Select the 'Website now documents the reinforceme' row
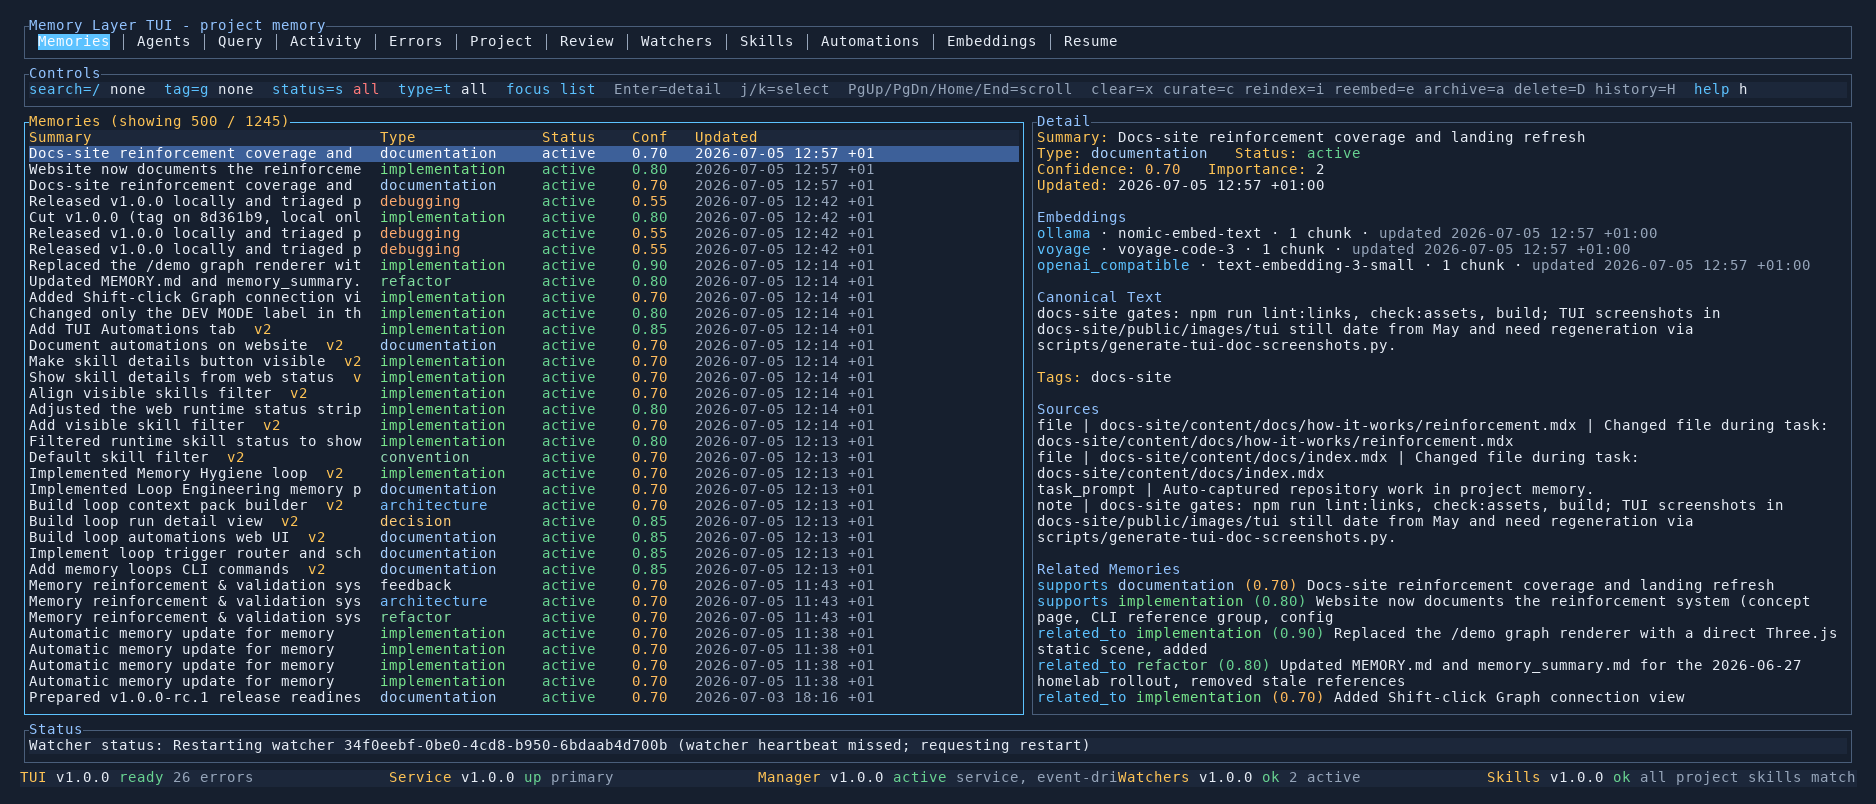The image size is (1876, 804). [x=524, y=169]
